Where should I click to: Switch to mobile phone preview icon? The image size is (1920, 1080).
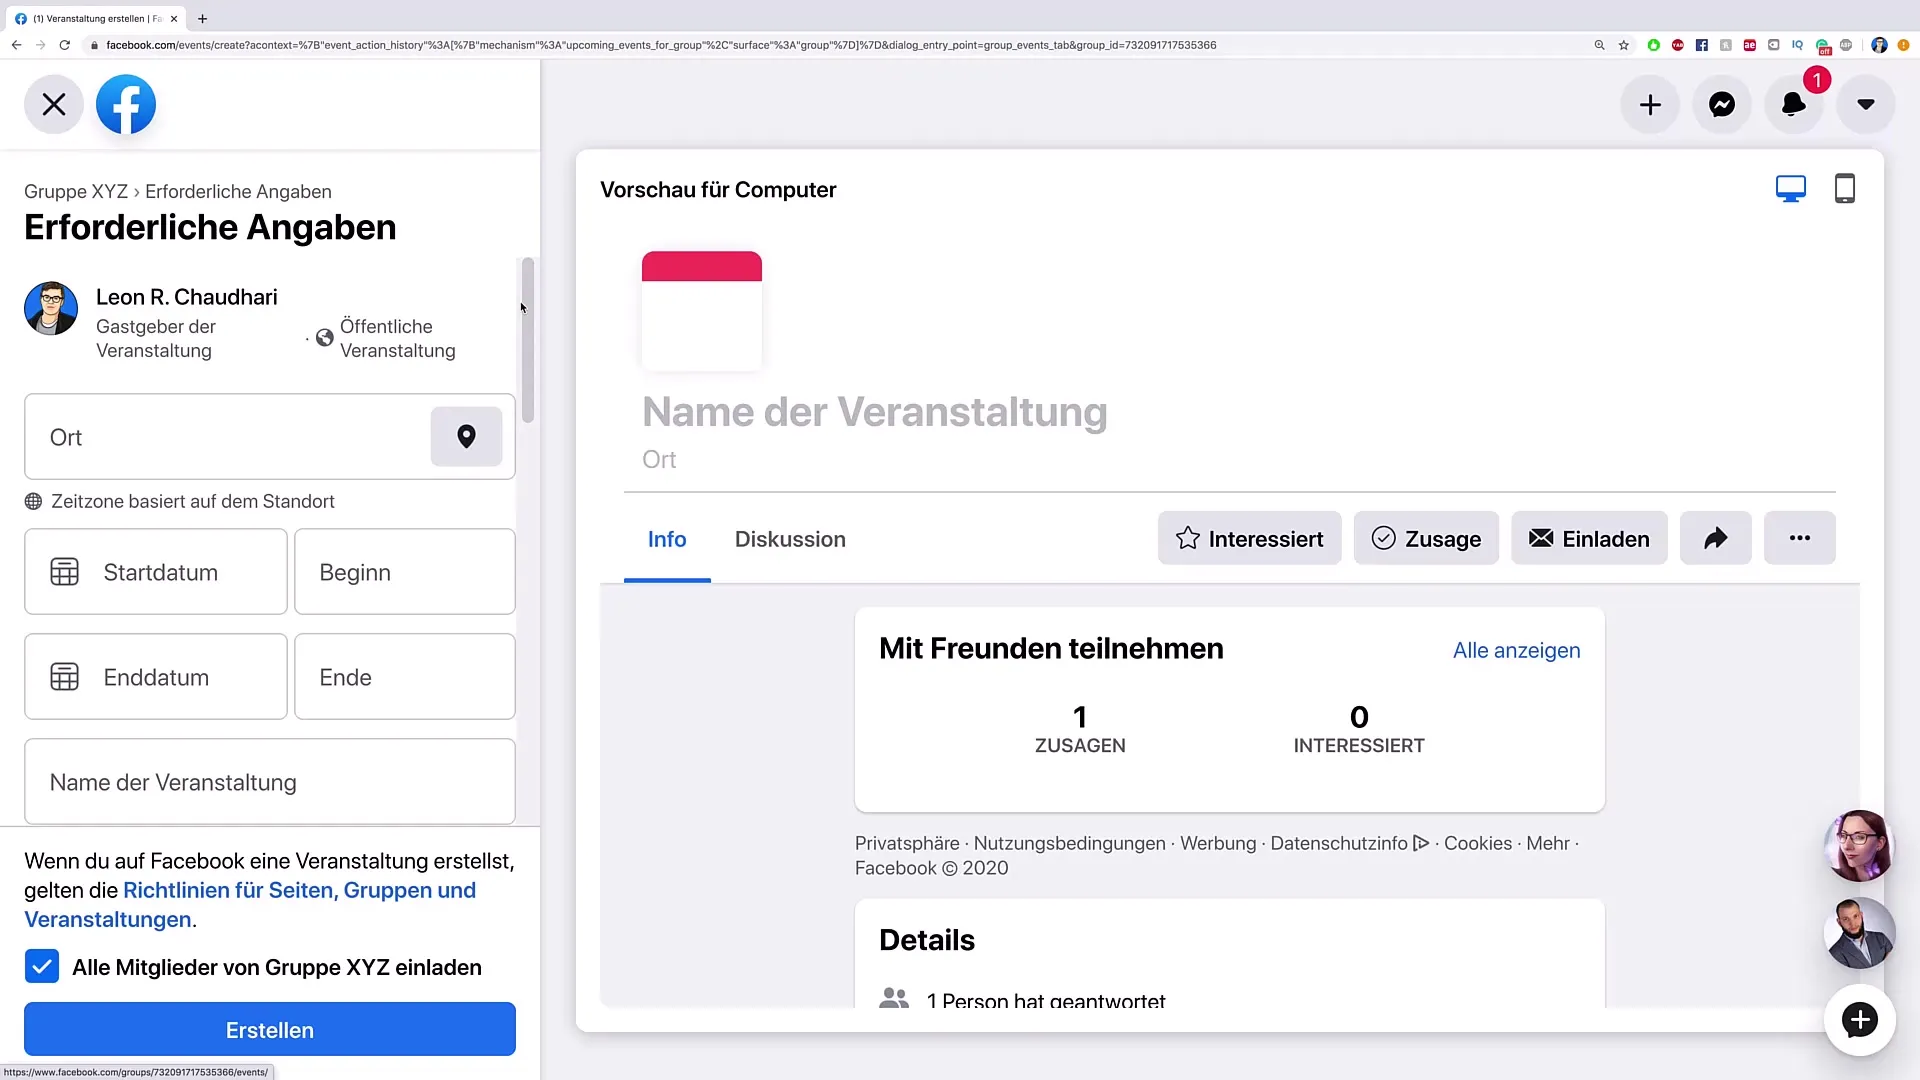pos(1844,189)
